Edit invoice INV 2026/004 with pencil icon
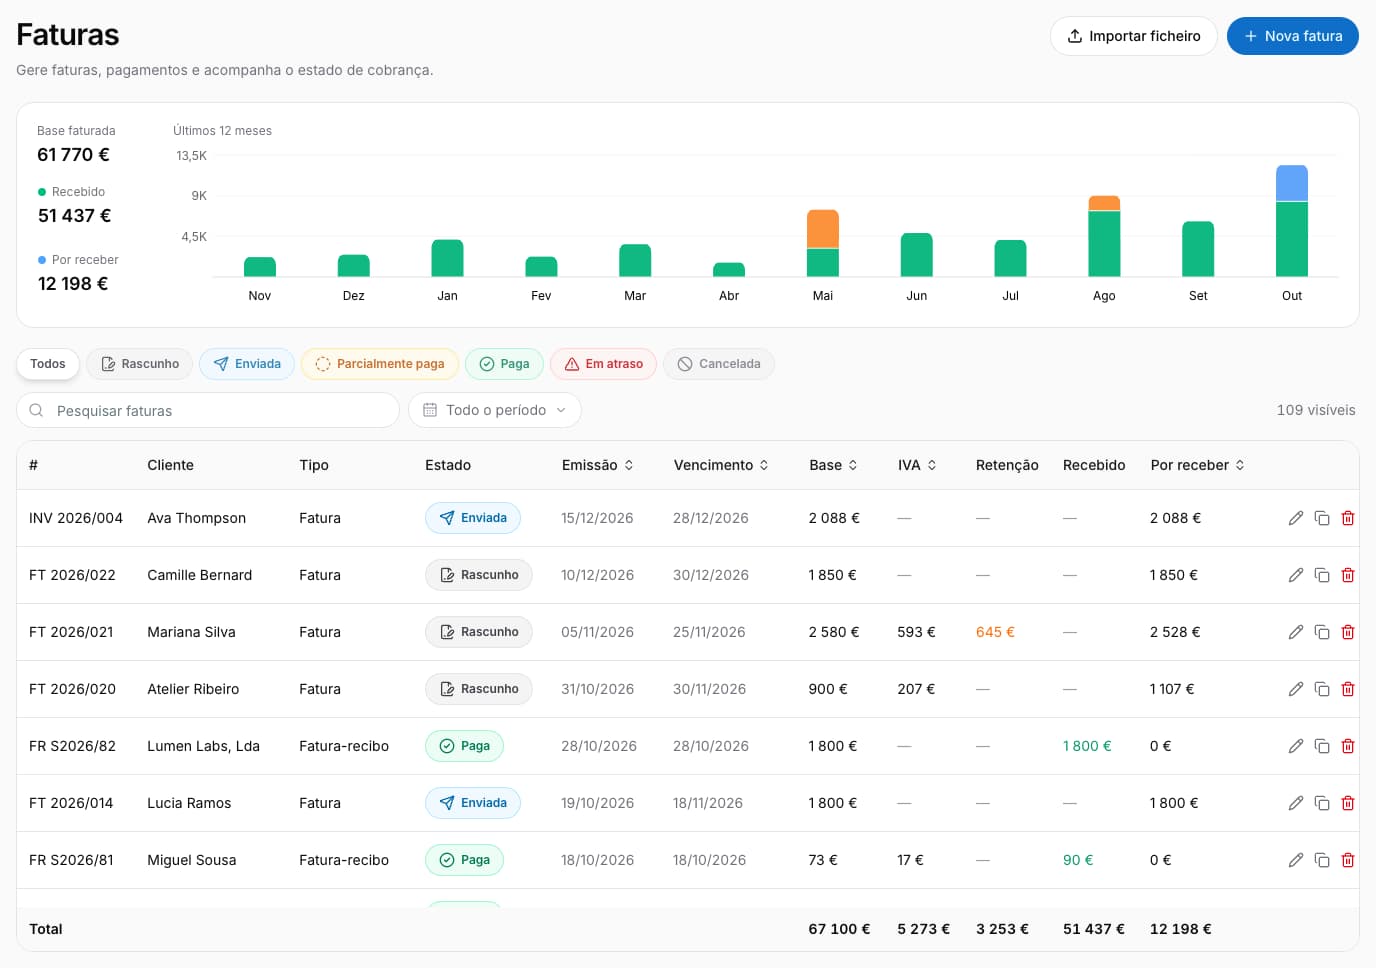 pyautogui.click(x=1296, y=518)
